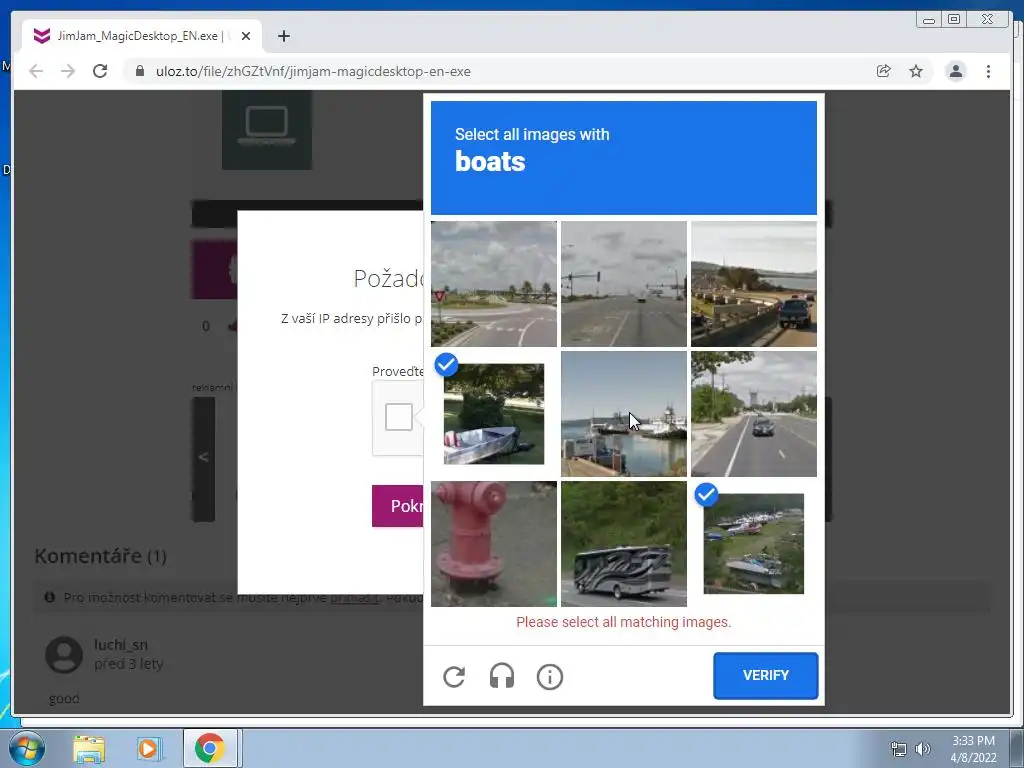Click the VERIFY button
The height and width of the screenshot is (768, 1024).
click(x=765, y=675)
